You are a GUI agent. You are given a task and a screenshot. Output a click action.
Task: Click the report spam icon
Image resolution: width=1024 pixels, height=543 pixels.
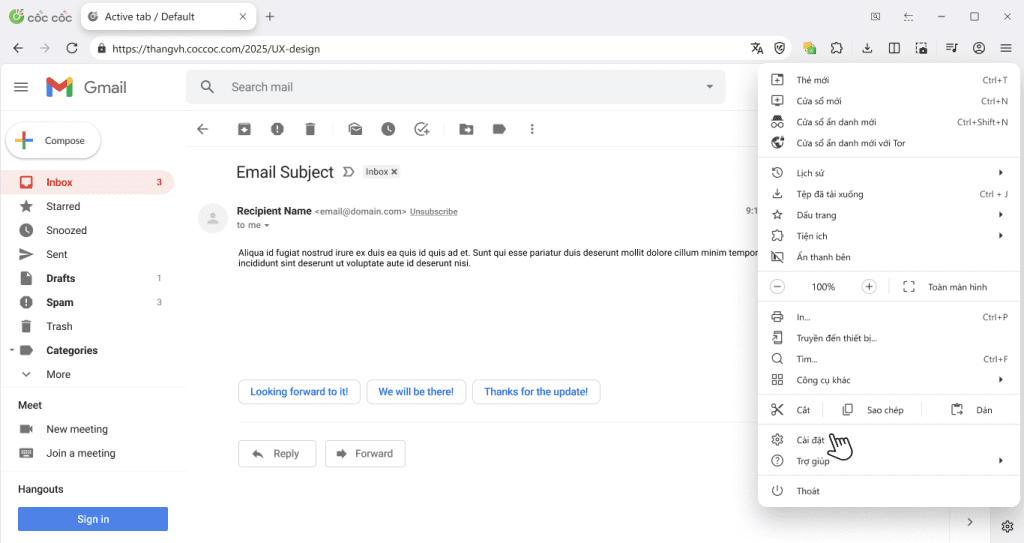point(277,129)
